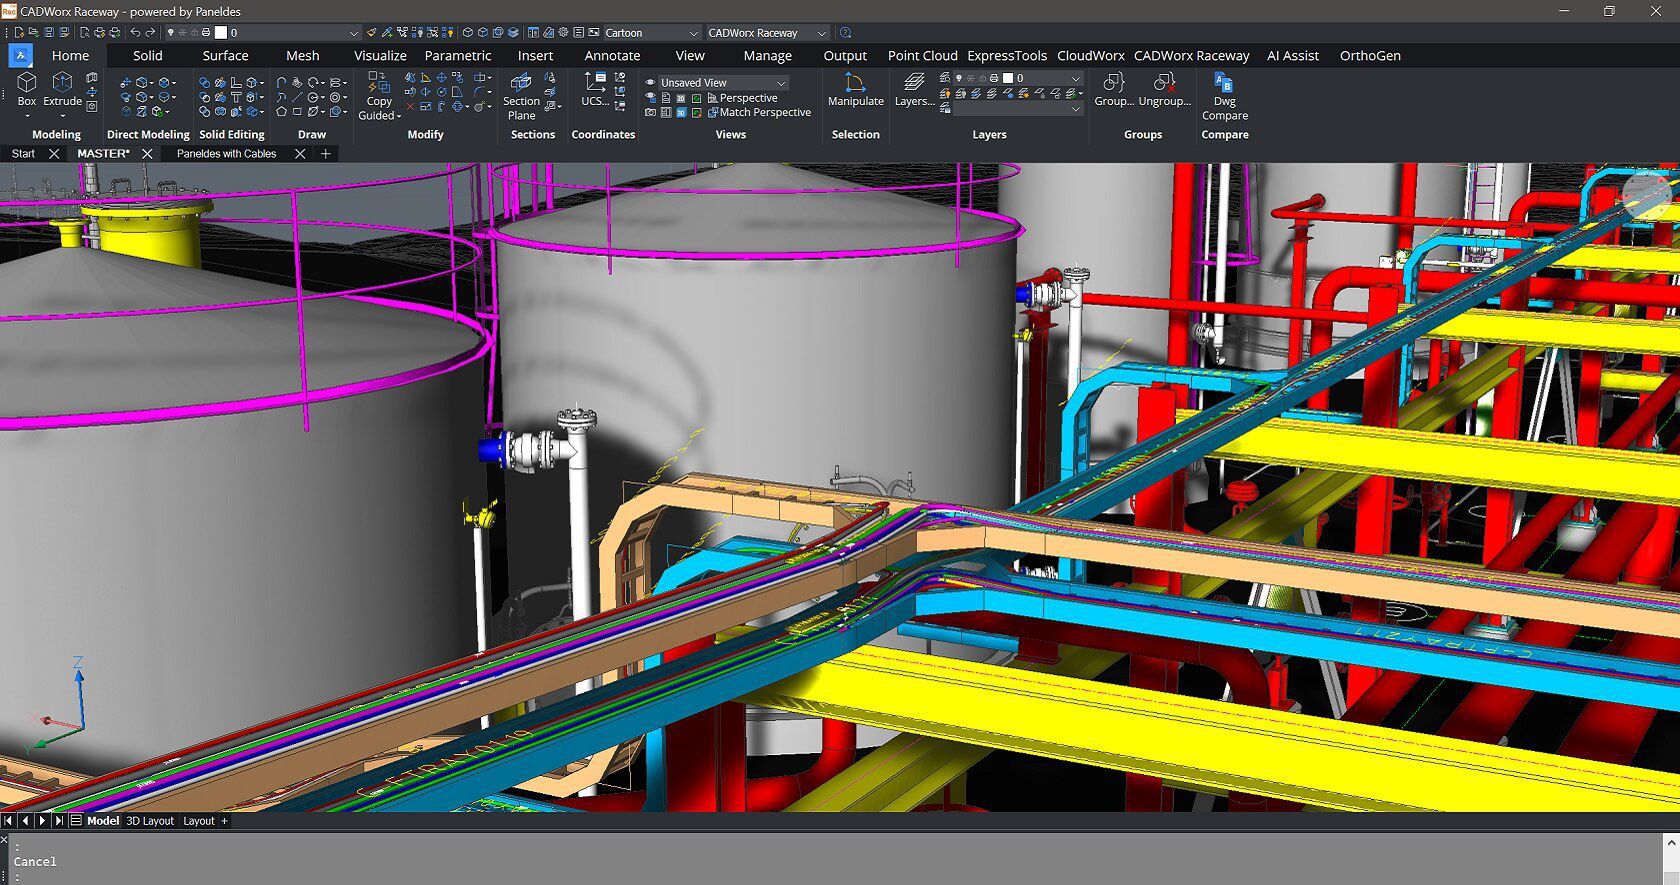Run the Dwg Compare tool
1680x885 pixels.
tap(1225, 96)
